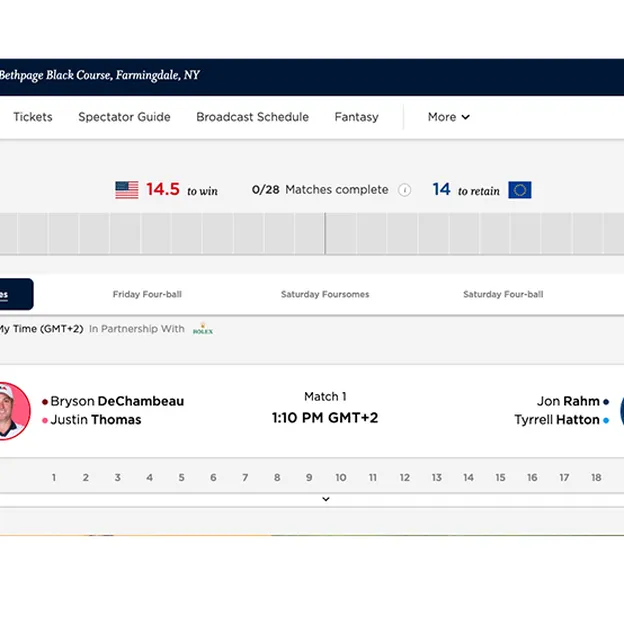Image resolution: width=624 pixels, height=624 pixels.
Task: Select hole 1 on scorecard
Action: [54, 478]
